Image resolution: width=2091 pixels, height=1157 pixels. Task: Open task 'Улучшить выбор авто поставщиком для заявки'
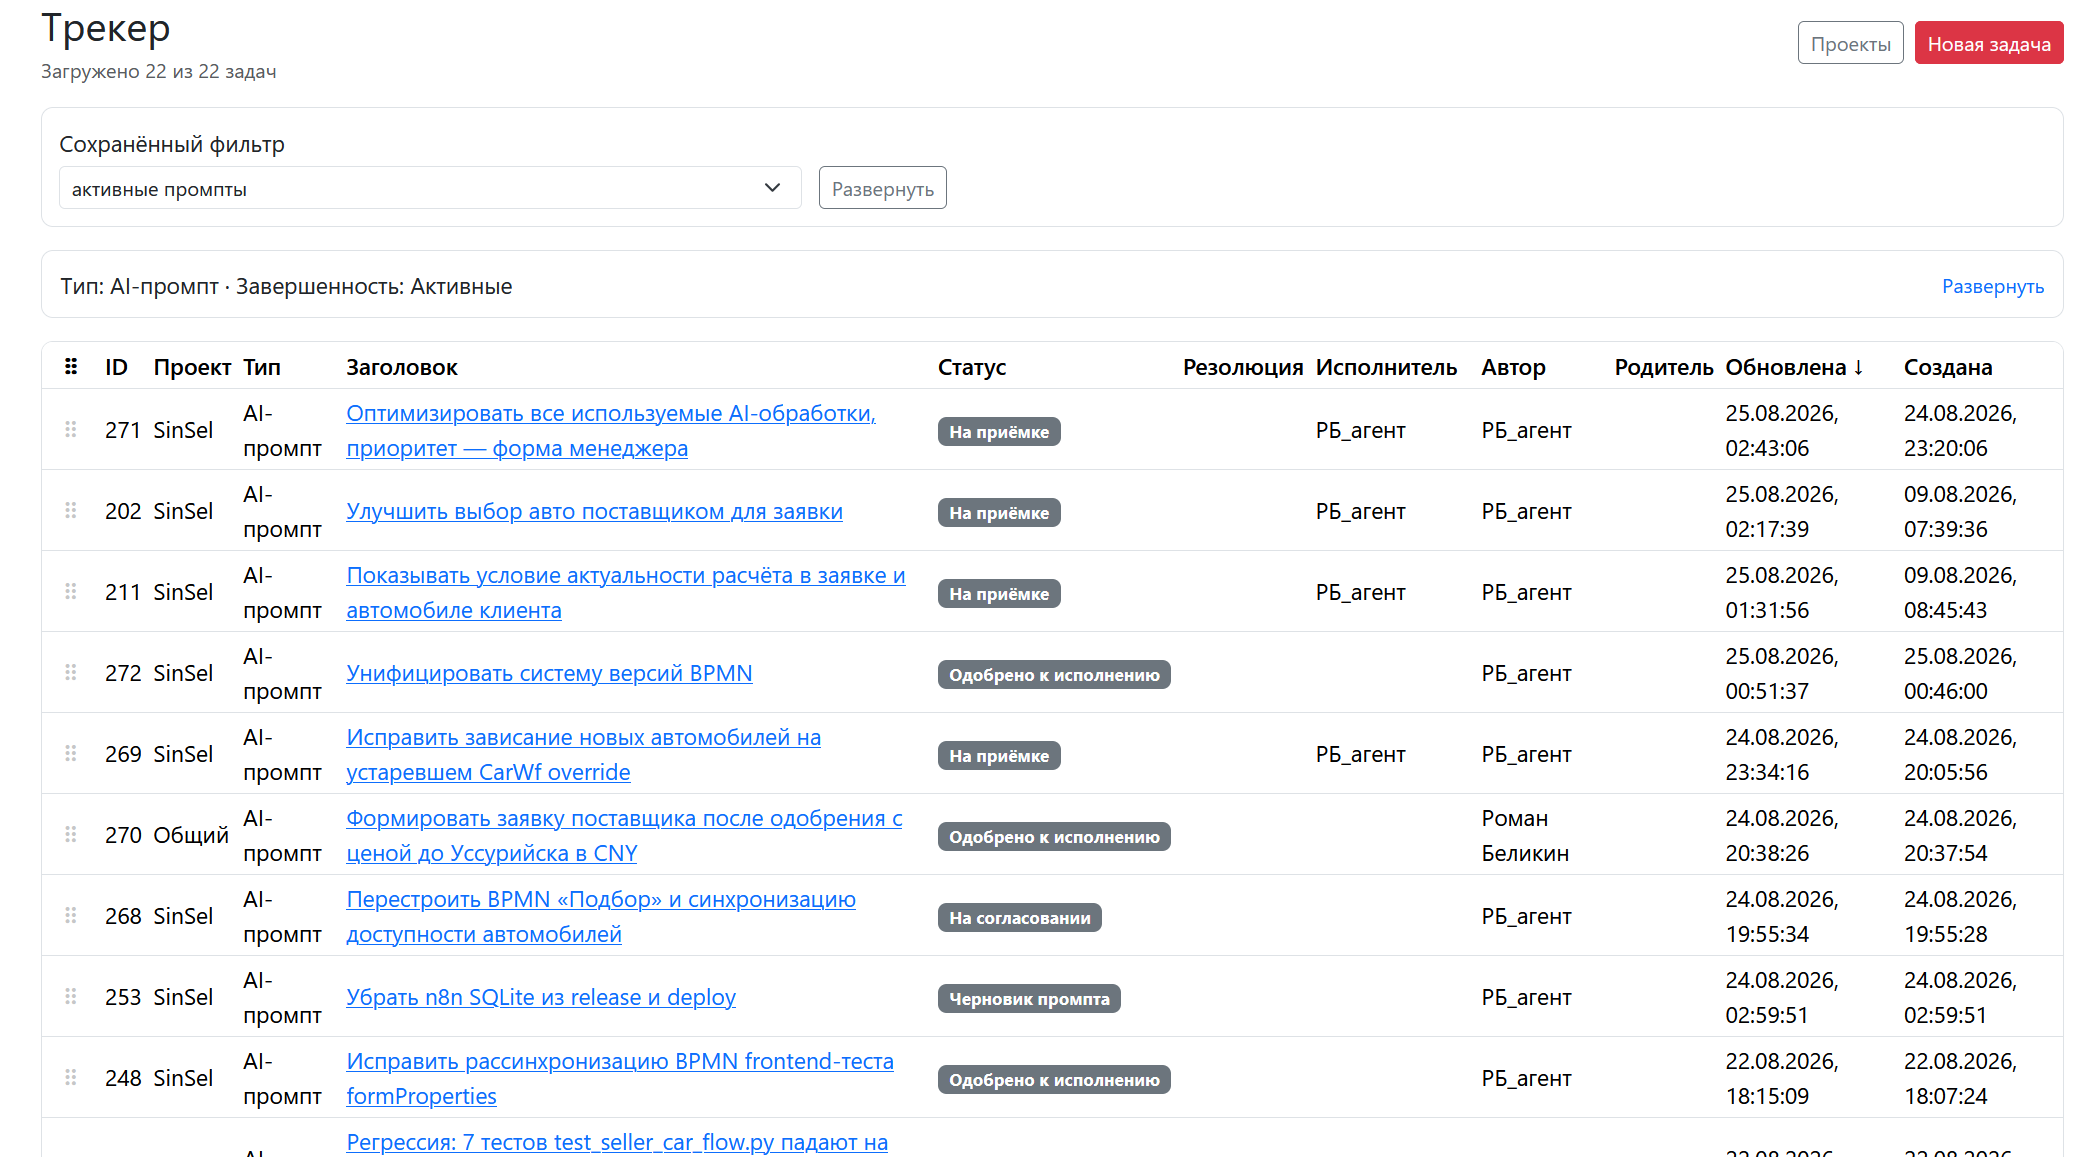tap(594, 511)
